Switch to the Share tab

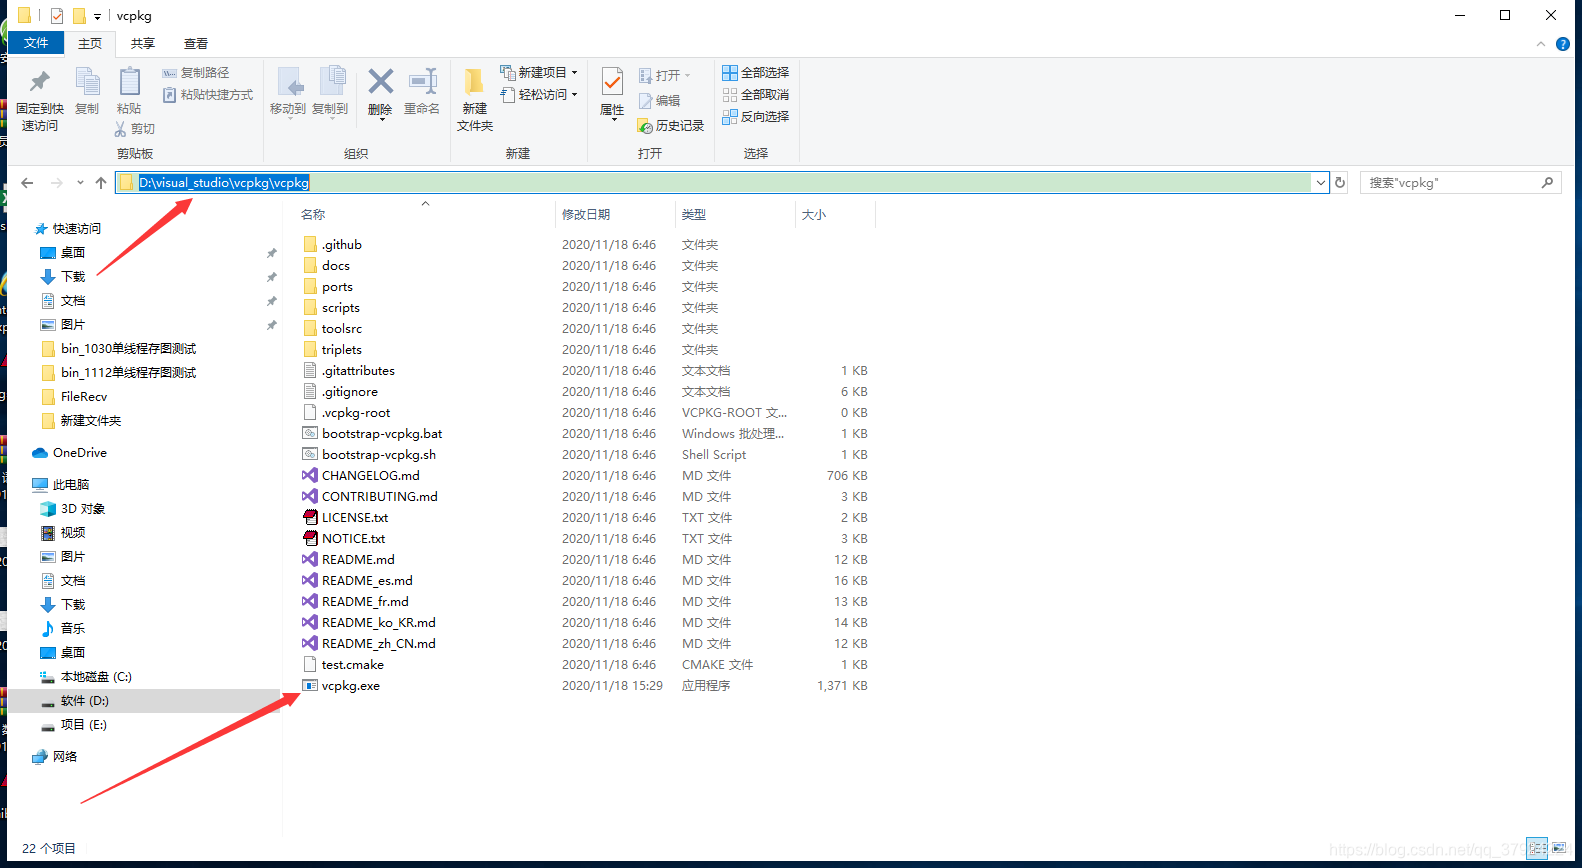tap(143, 43)
